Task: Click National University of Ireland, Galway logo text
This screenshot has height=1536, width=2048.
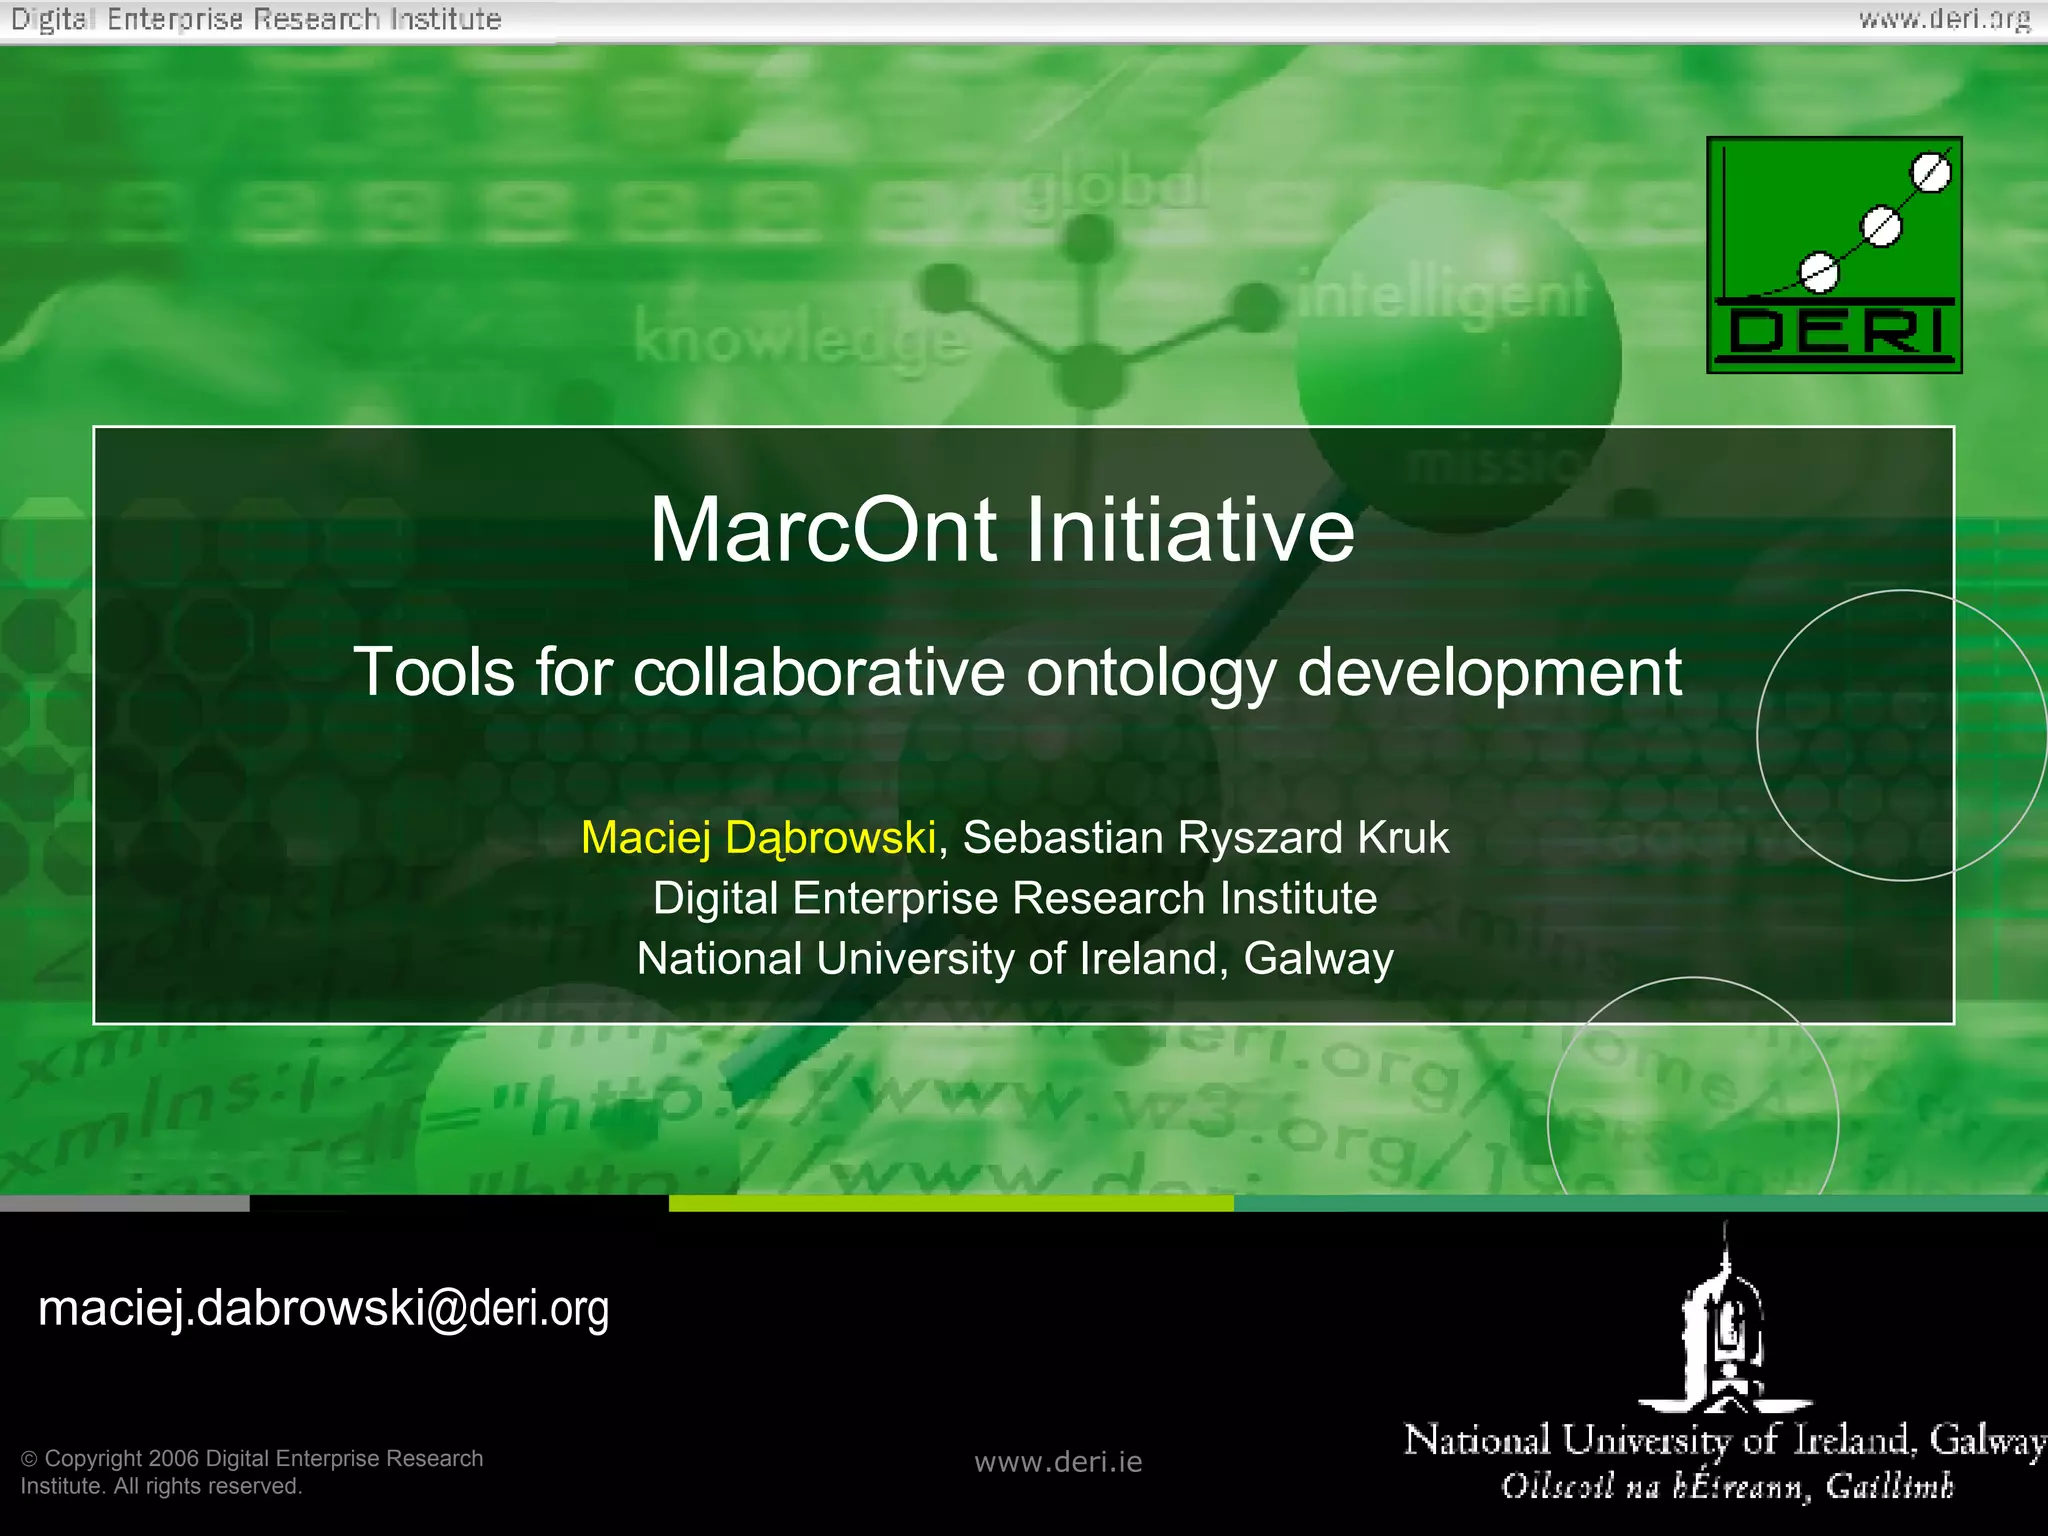Action: coord(1724,1441)
